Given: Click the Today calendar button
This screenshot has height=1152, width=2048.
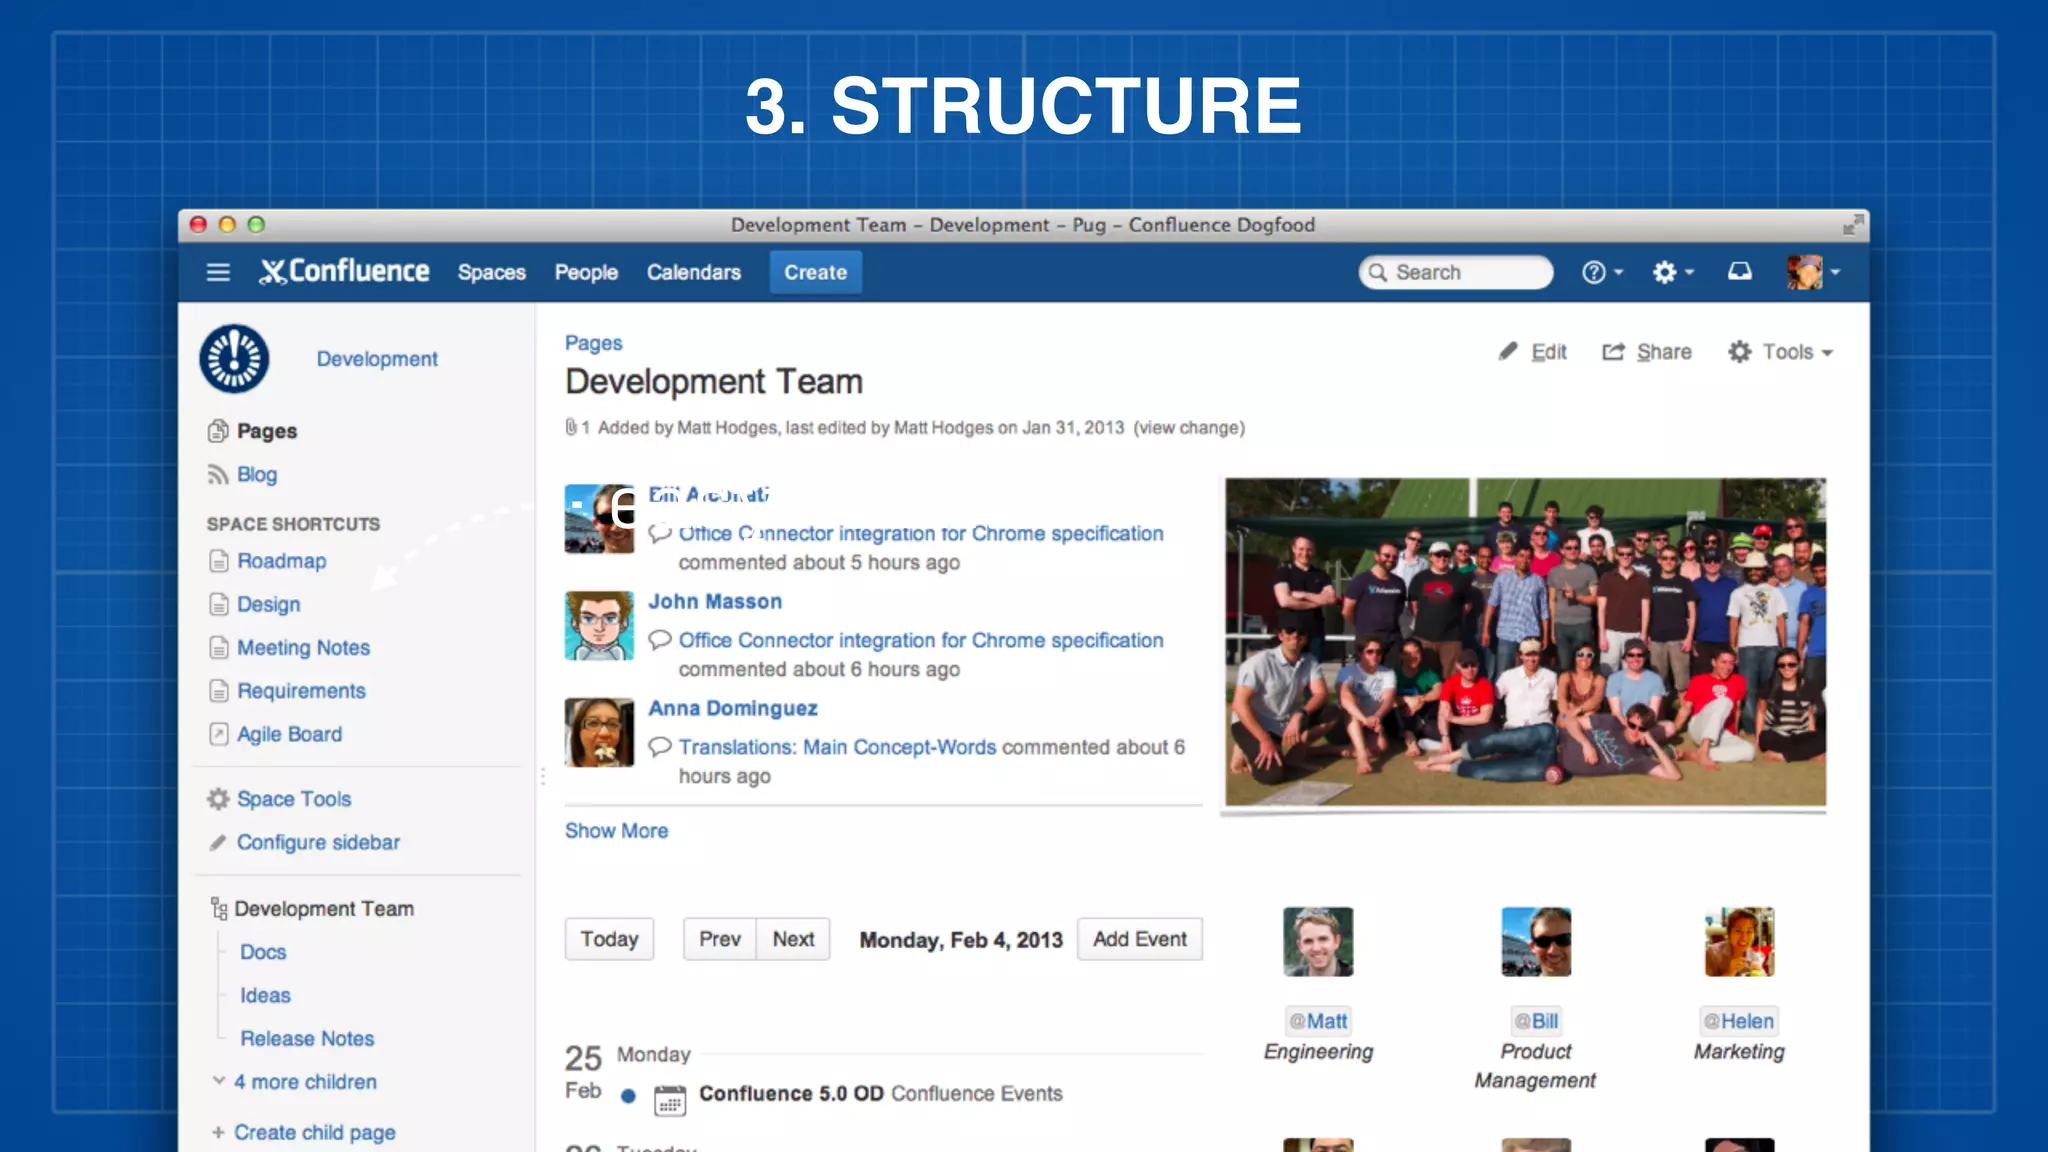Looking at the screenshot, I should click(x=609, y=939).
